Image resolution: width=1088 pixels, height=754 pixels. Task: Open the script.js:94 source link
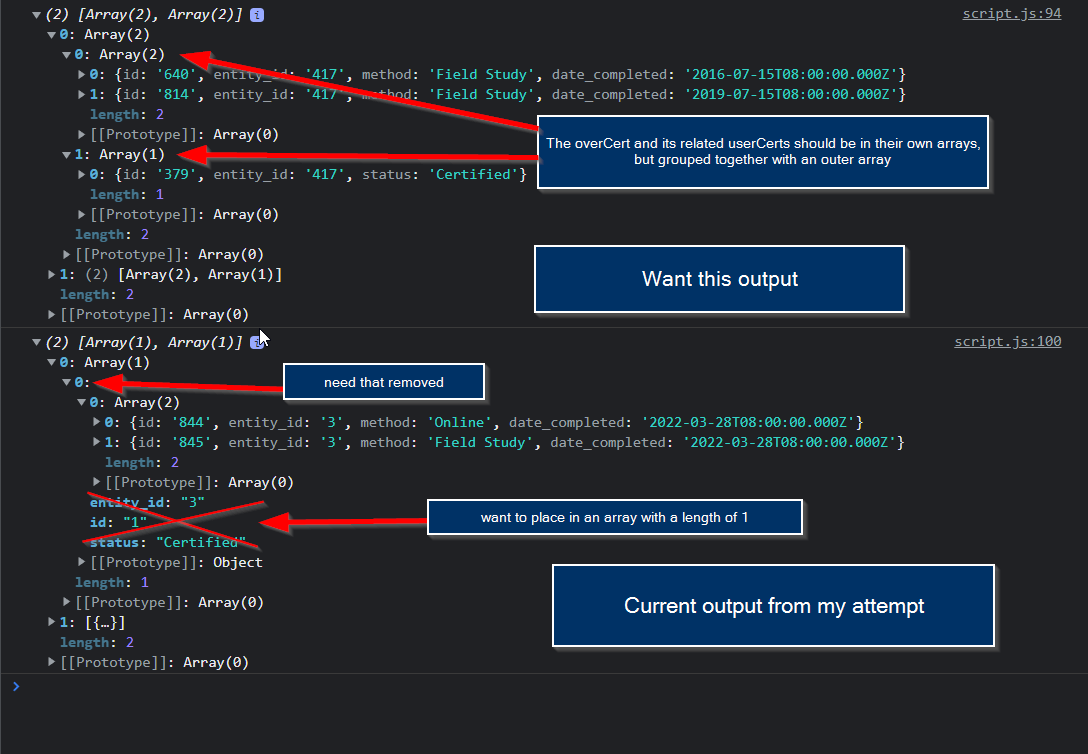coord(1012,14)
